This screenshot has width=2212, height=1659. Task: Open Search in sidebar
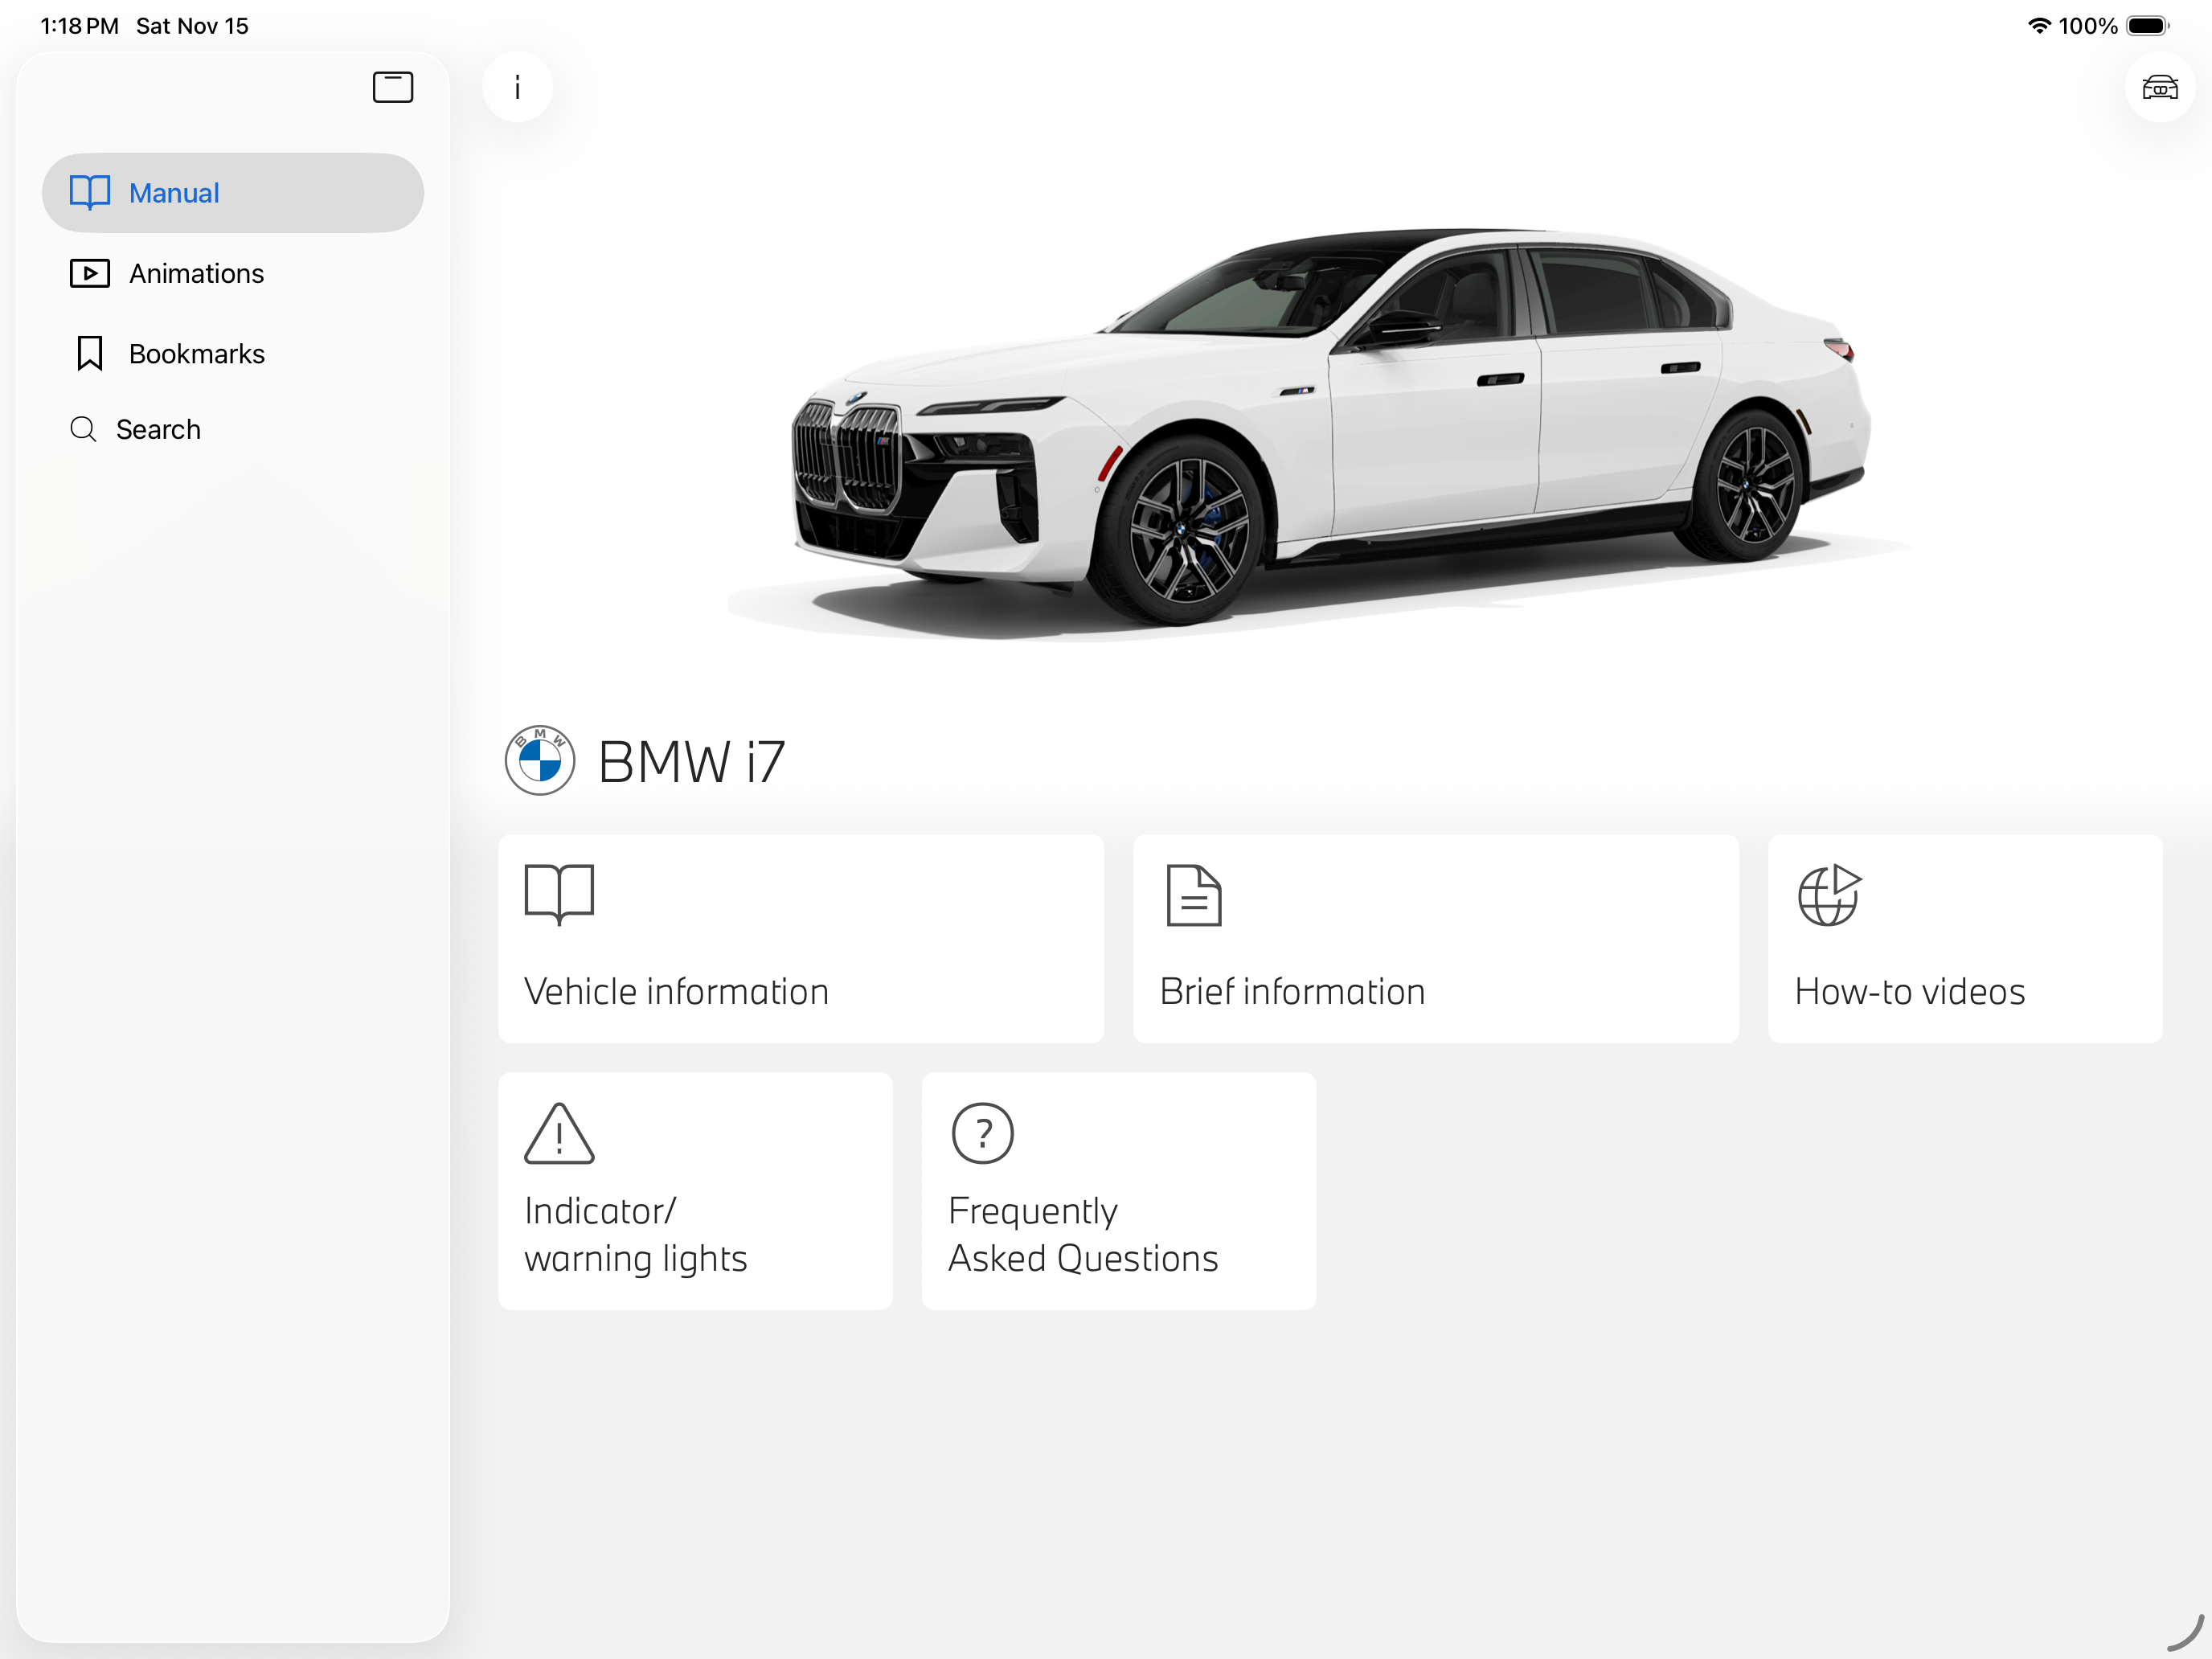point(158,429)
